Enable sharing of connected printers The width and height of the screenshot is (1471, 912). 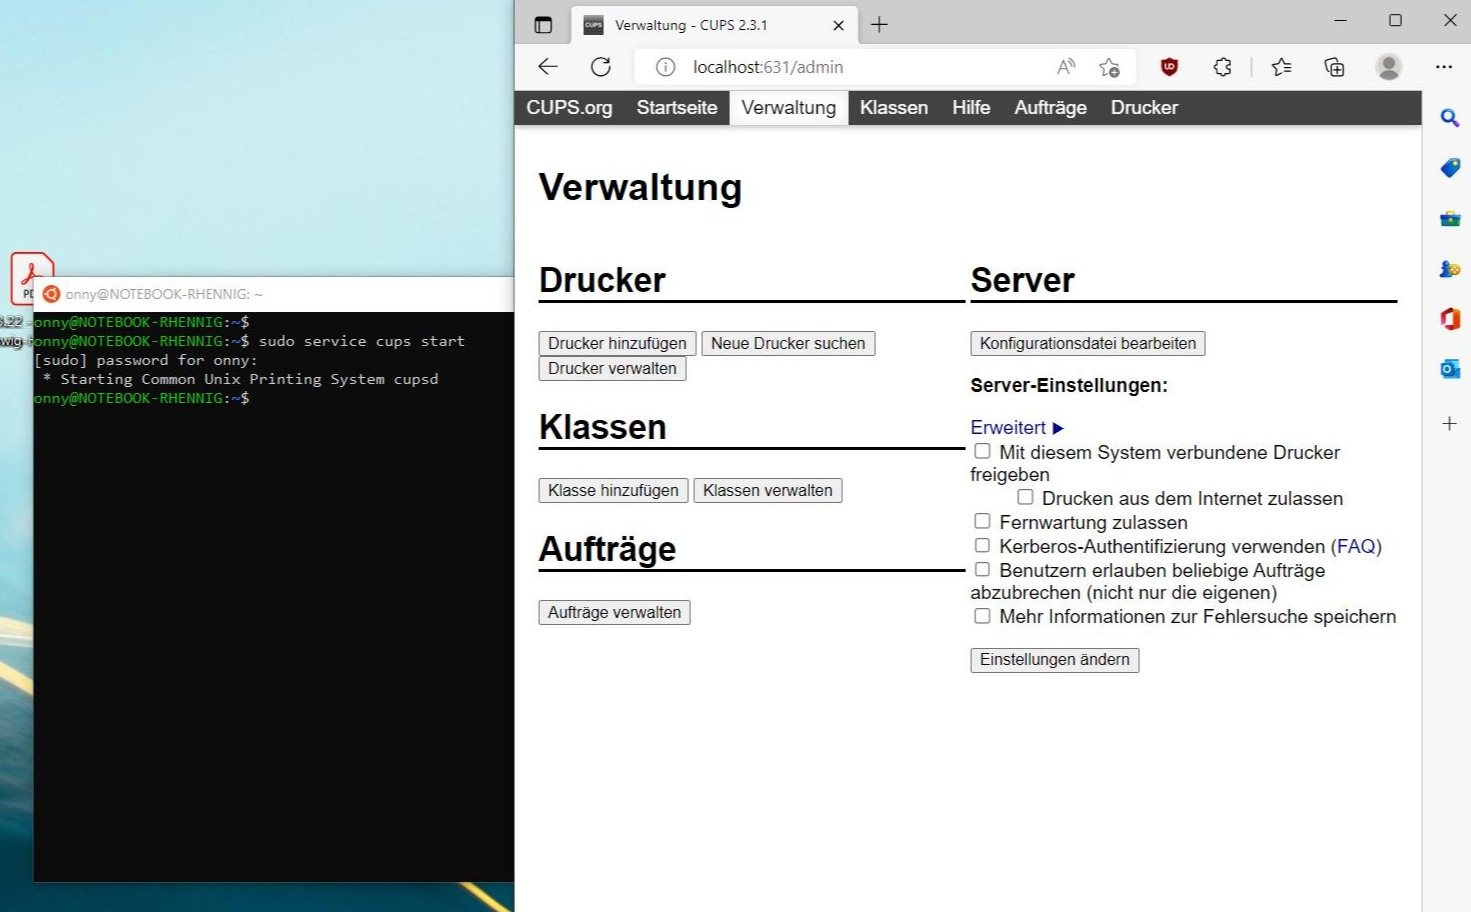pyautogui.click(x=982, y=451)
